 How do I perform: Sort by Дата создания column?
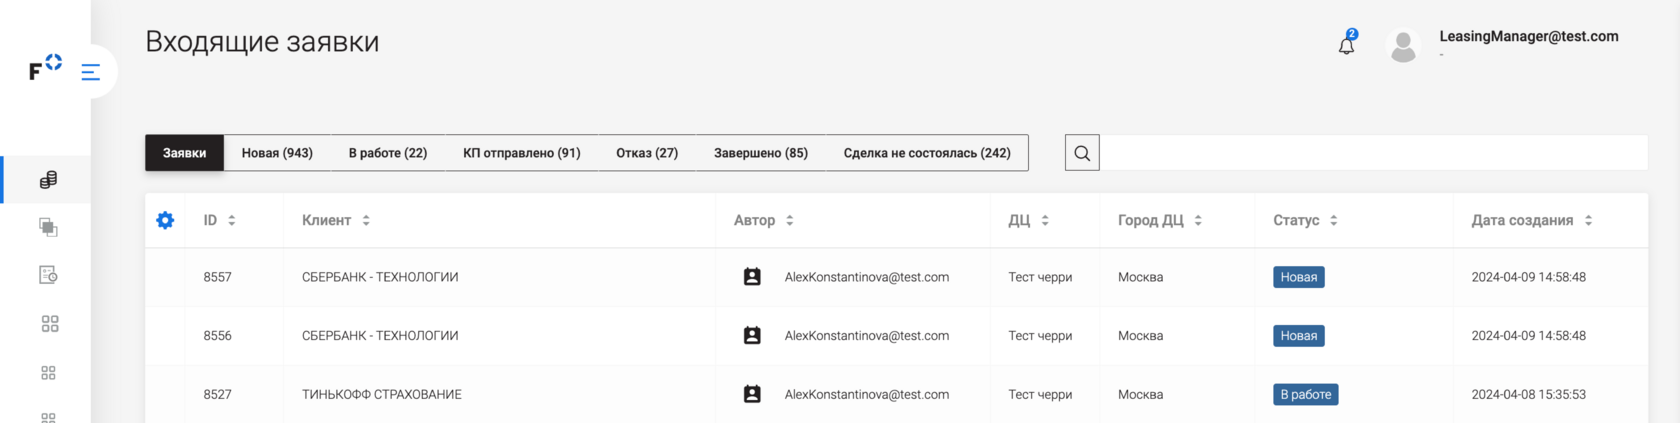coord(1588,220)
